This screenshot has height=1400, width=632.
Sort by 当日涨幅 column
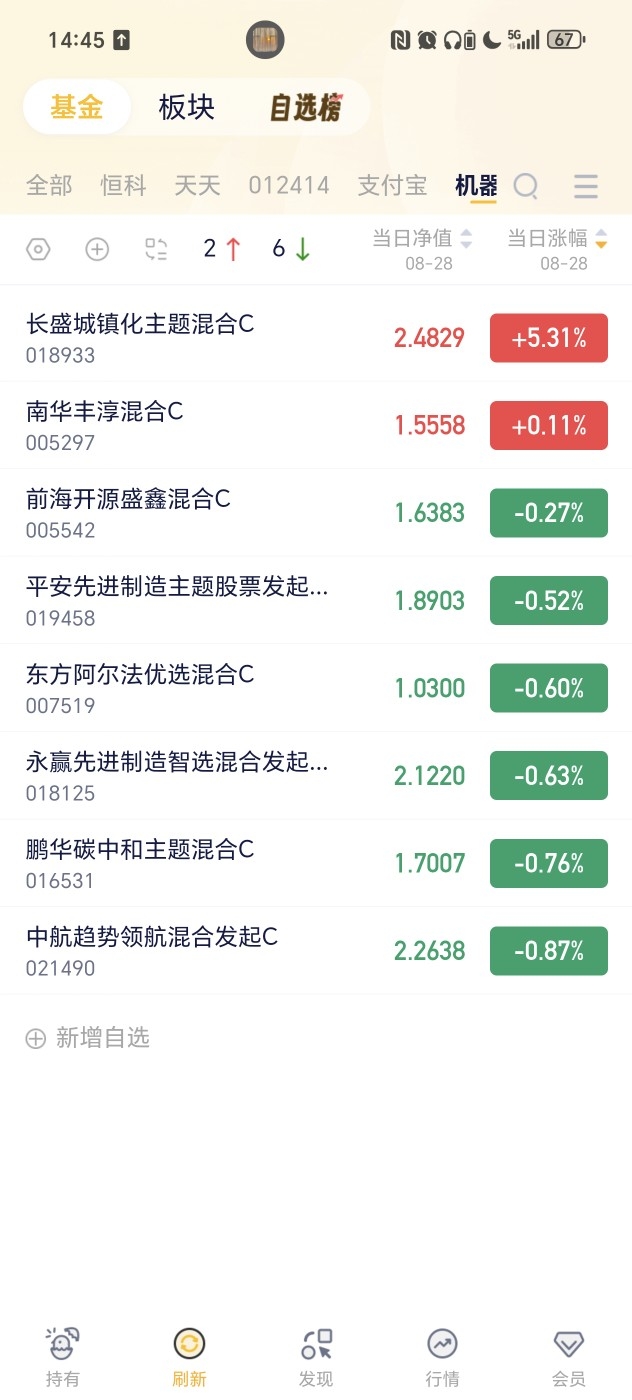(558, 249)
